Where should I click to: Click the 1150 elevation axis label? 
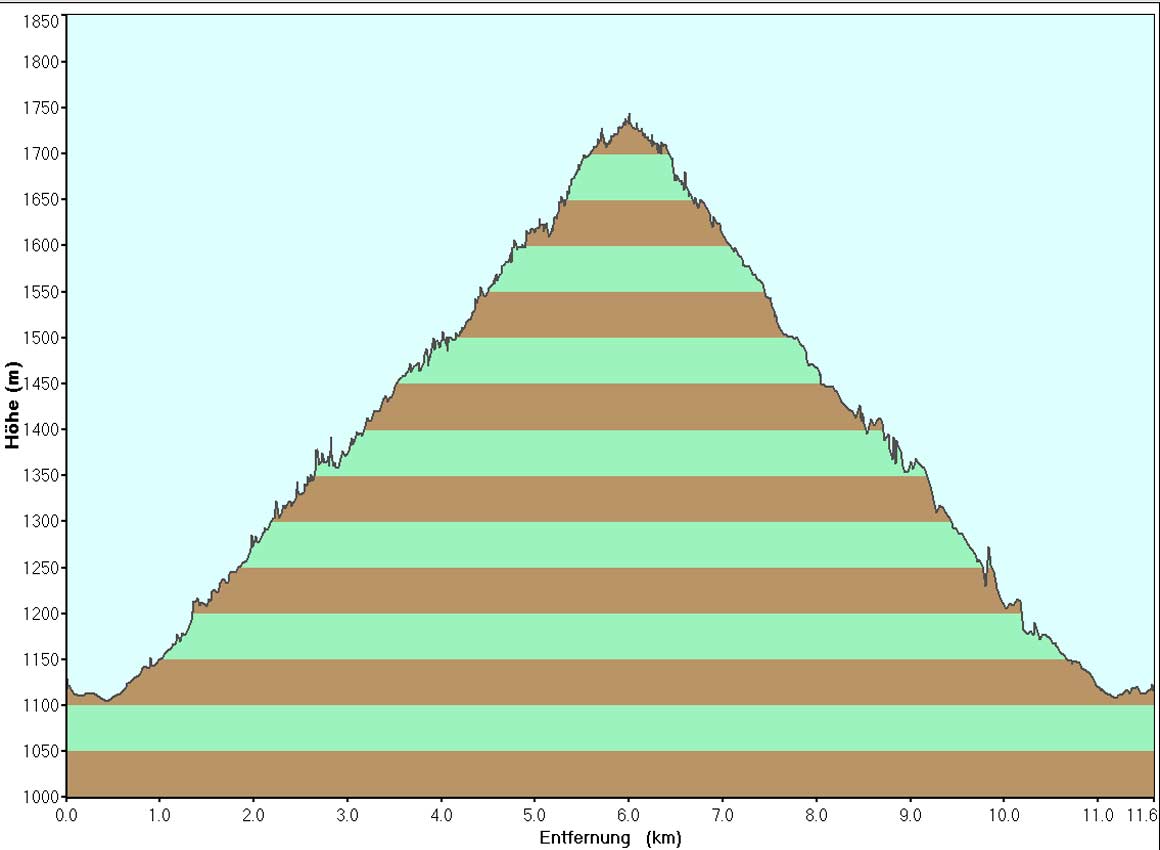pos(40,660)
